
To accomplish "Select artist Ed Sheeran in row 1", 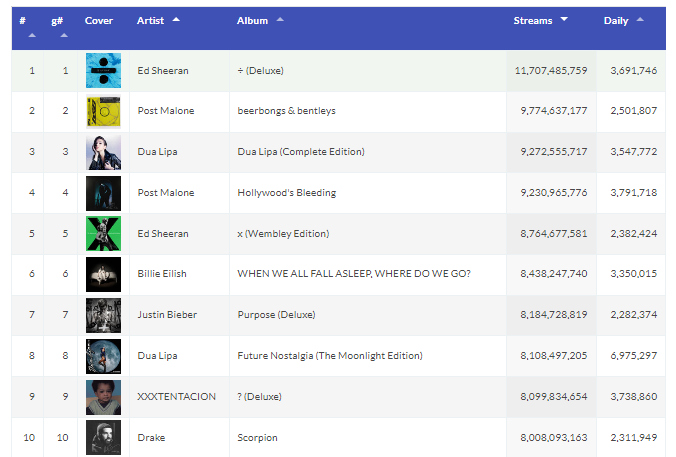I will click(x=163, y=71).
